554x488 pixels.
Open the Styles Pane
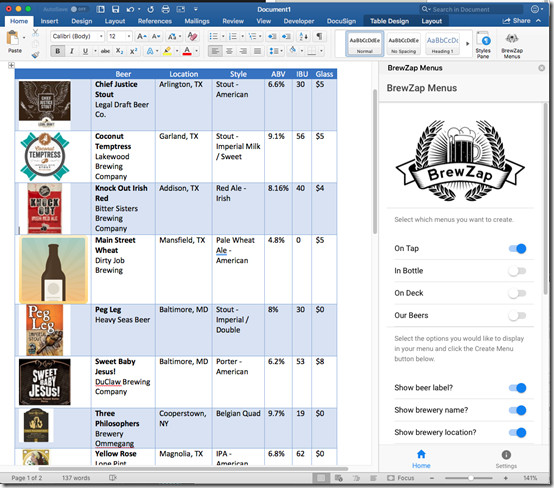pos(483,45)
